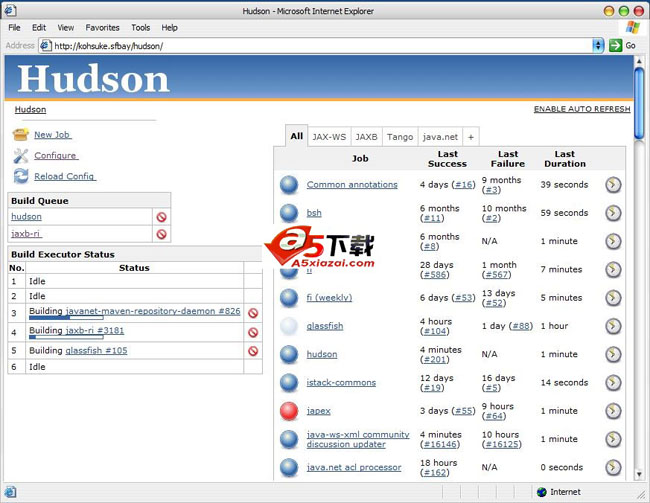The width and height of the screenshot is (650, 503).
Task: Click the New Job link
Action: tap(52, 135)
